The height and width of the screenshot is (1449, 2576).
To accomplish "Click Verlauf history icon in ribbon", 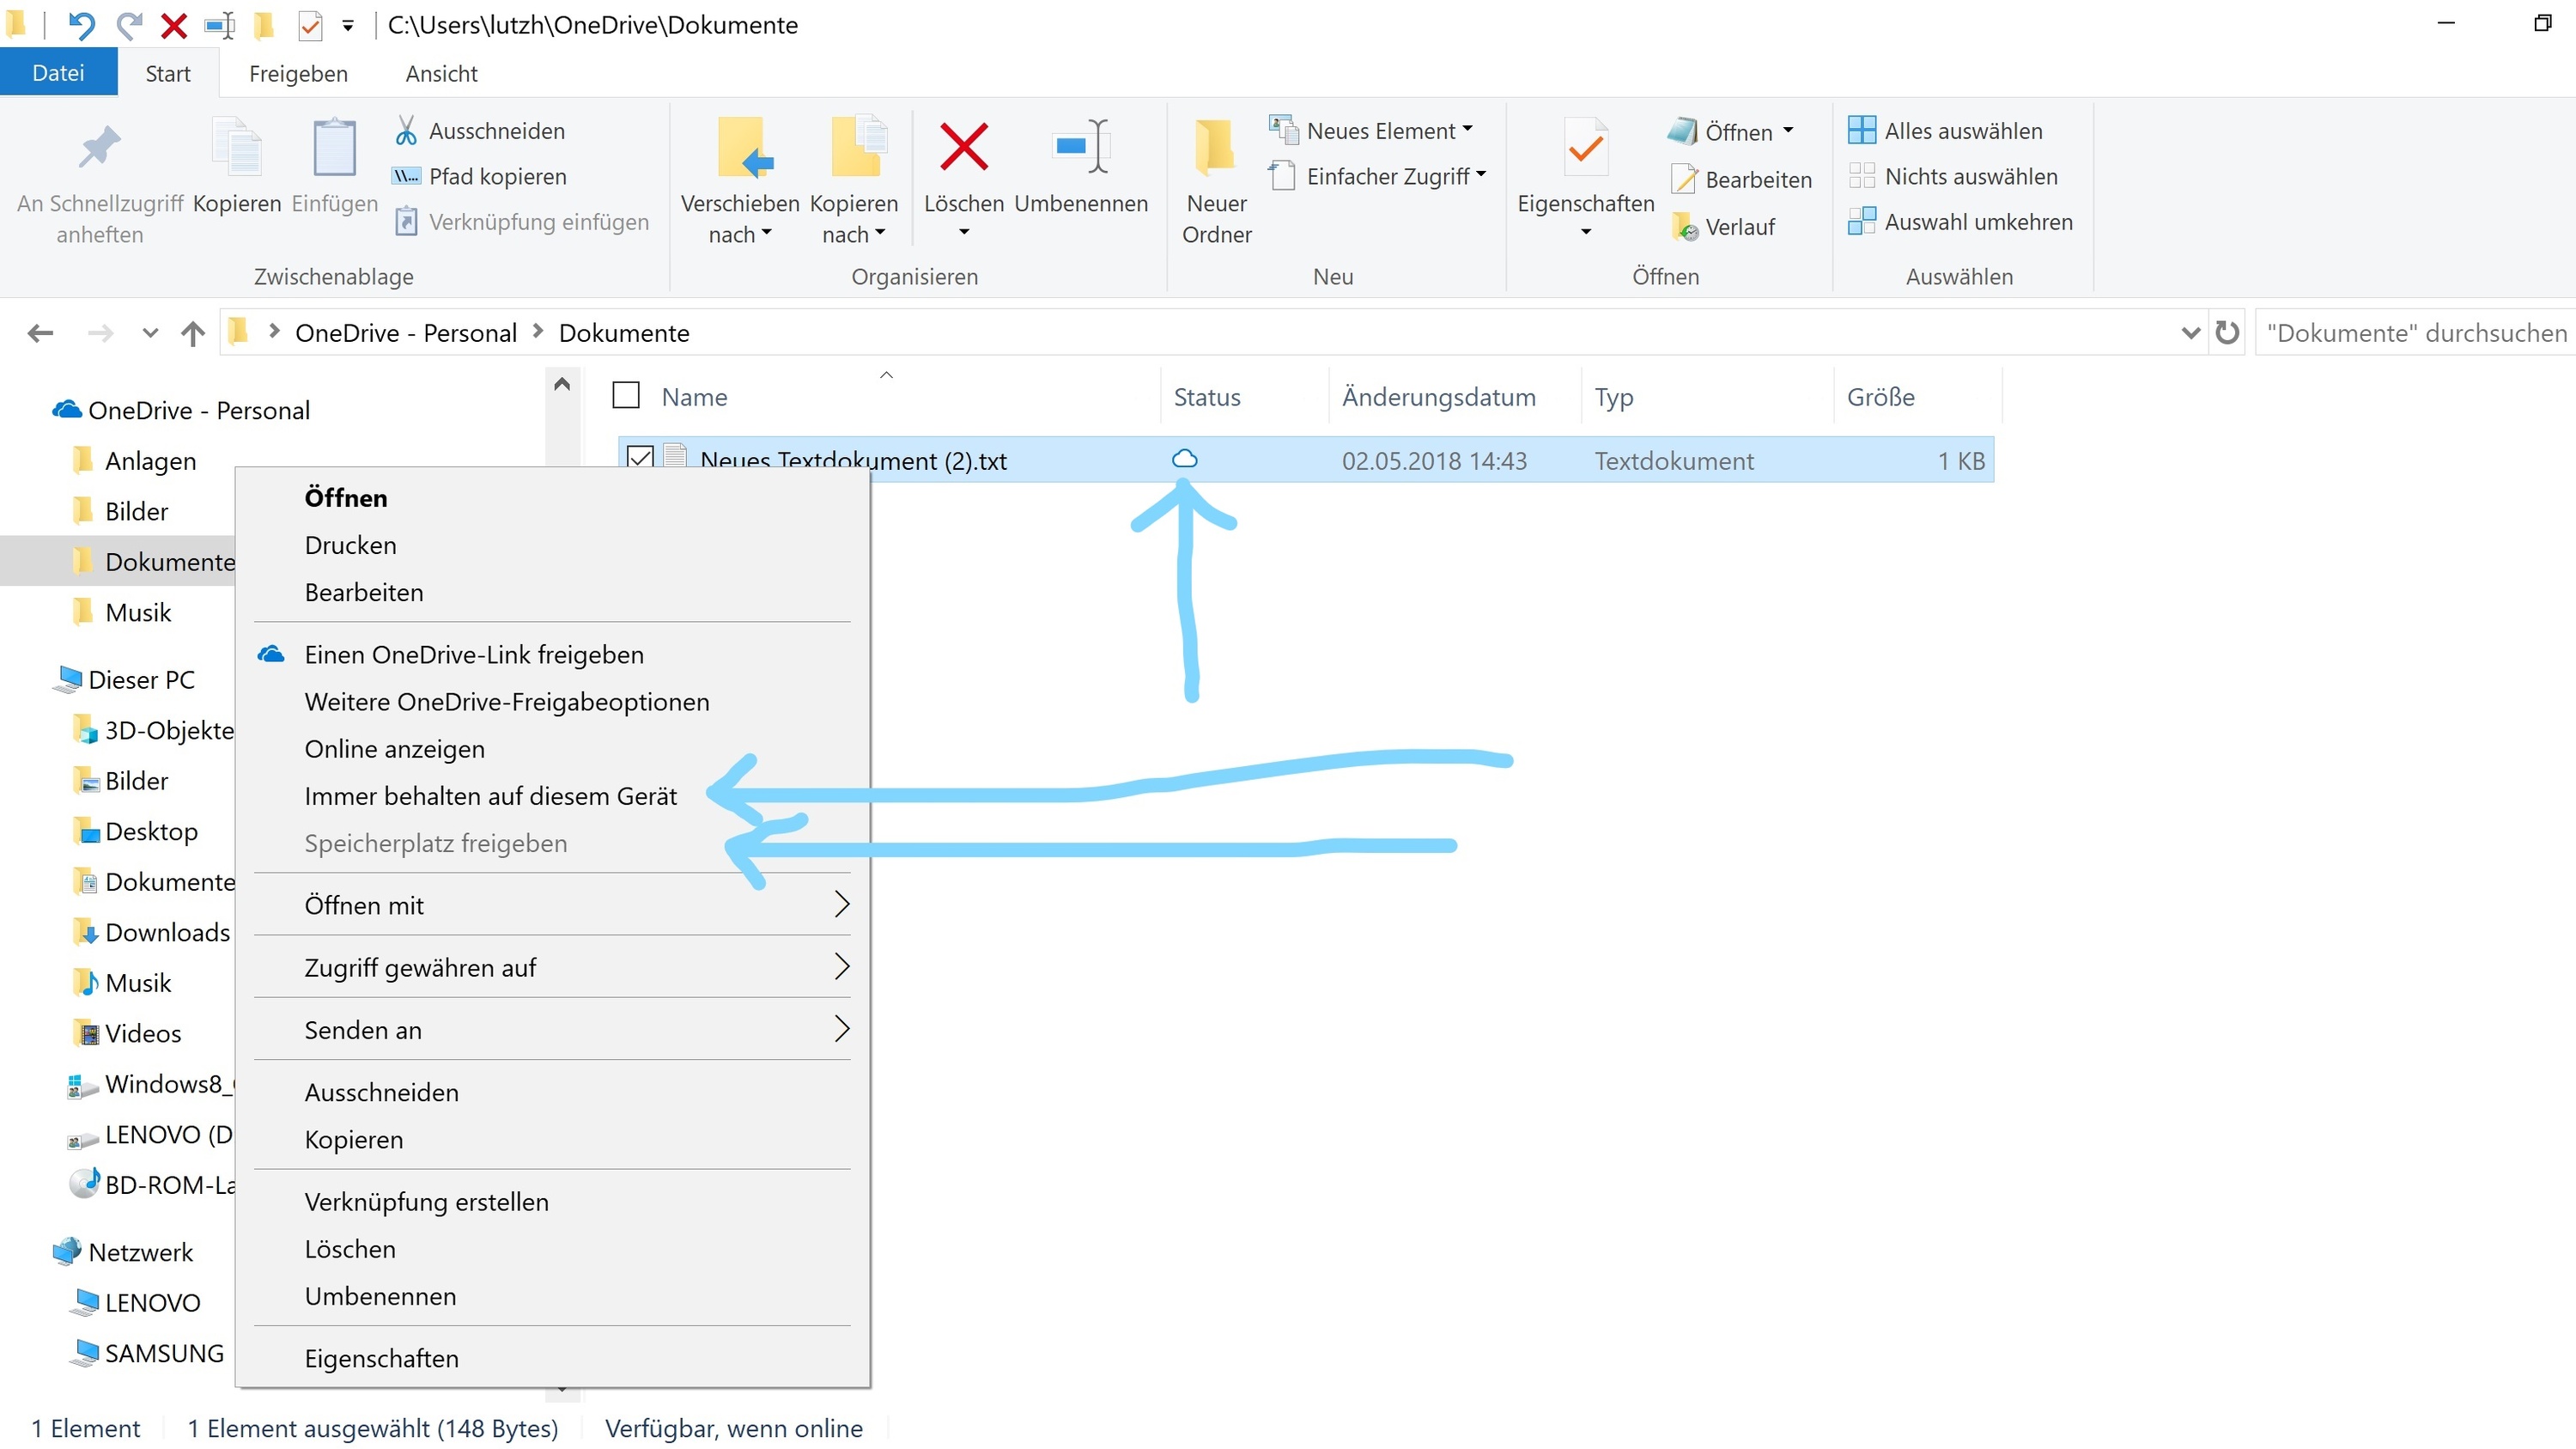I will [x=1685, y=227].
